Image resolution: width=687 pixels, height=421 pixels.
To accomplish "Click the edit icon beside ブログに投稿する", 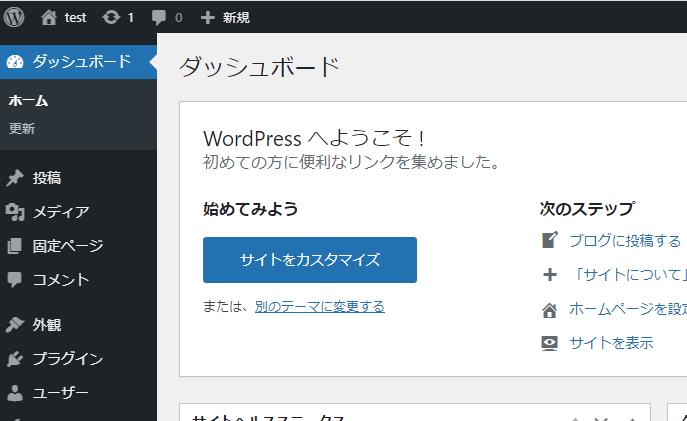I will point(550,240).
